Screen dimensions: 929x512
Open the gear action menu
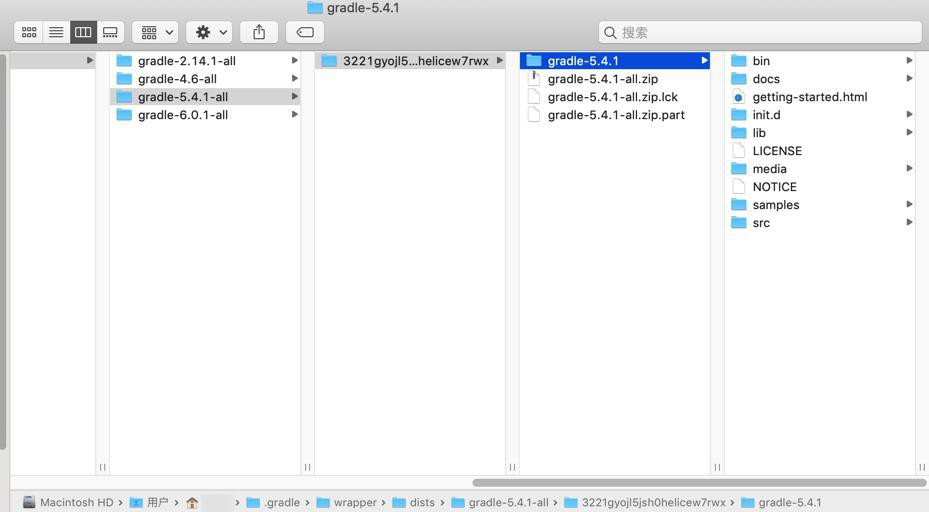point(209,32)
